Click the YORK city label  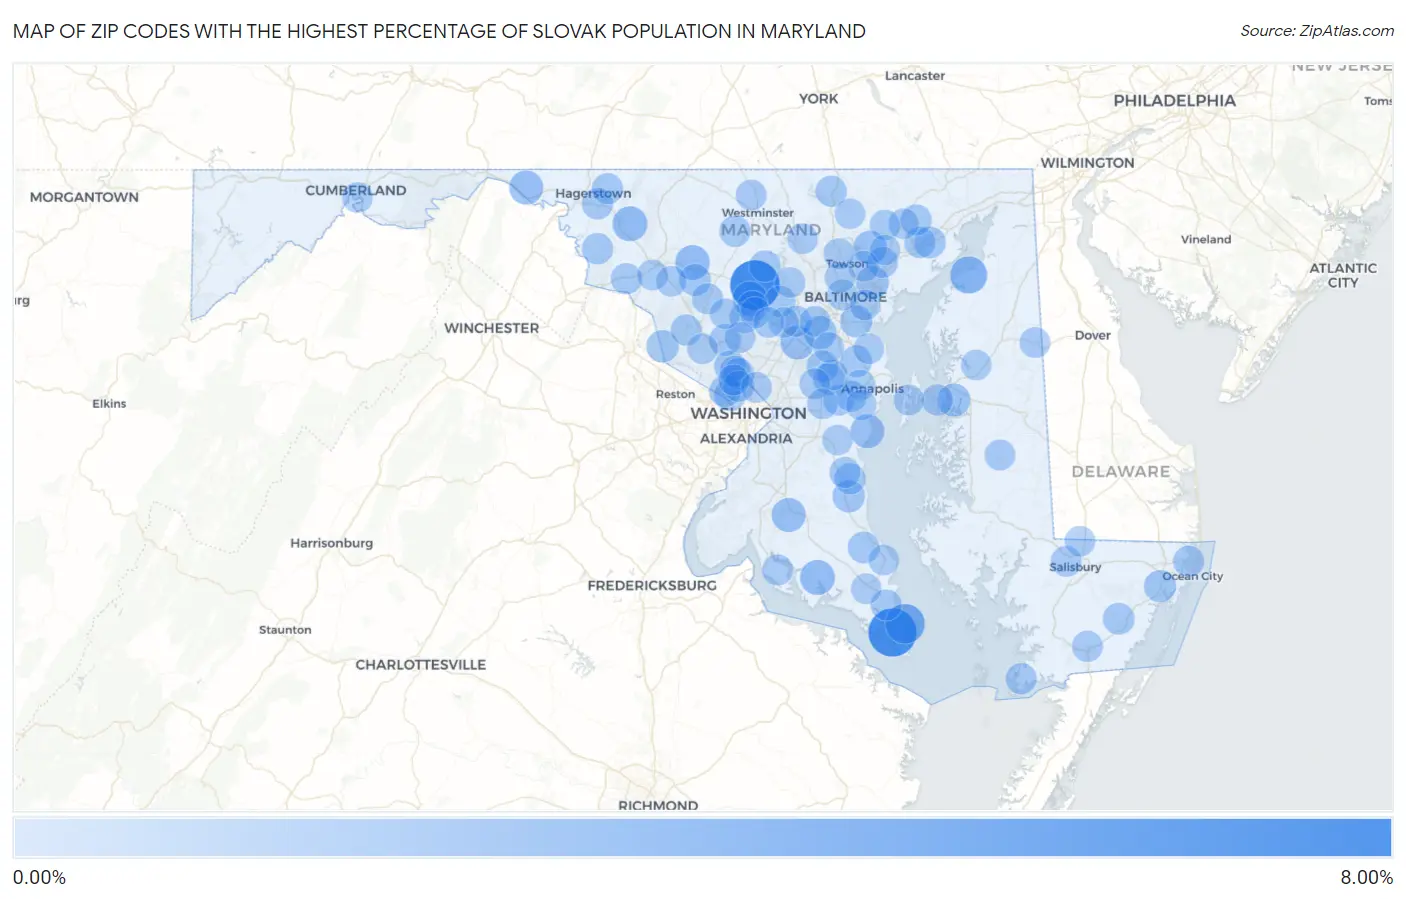[x=818, y=99]
